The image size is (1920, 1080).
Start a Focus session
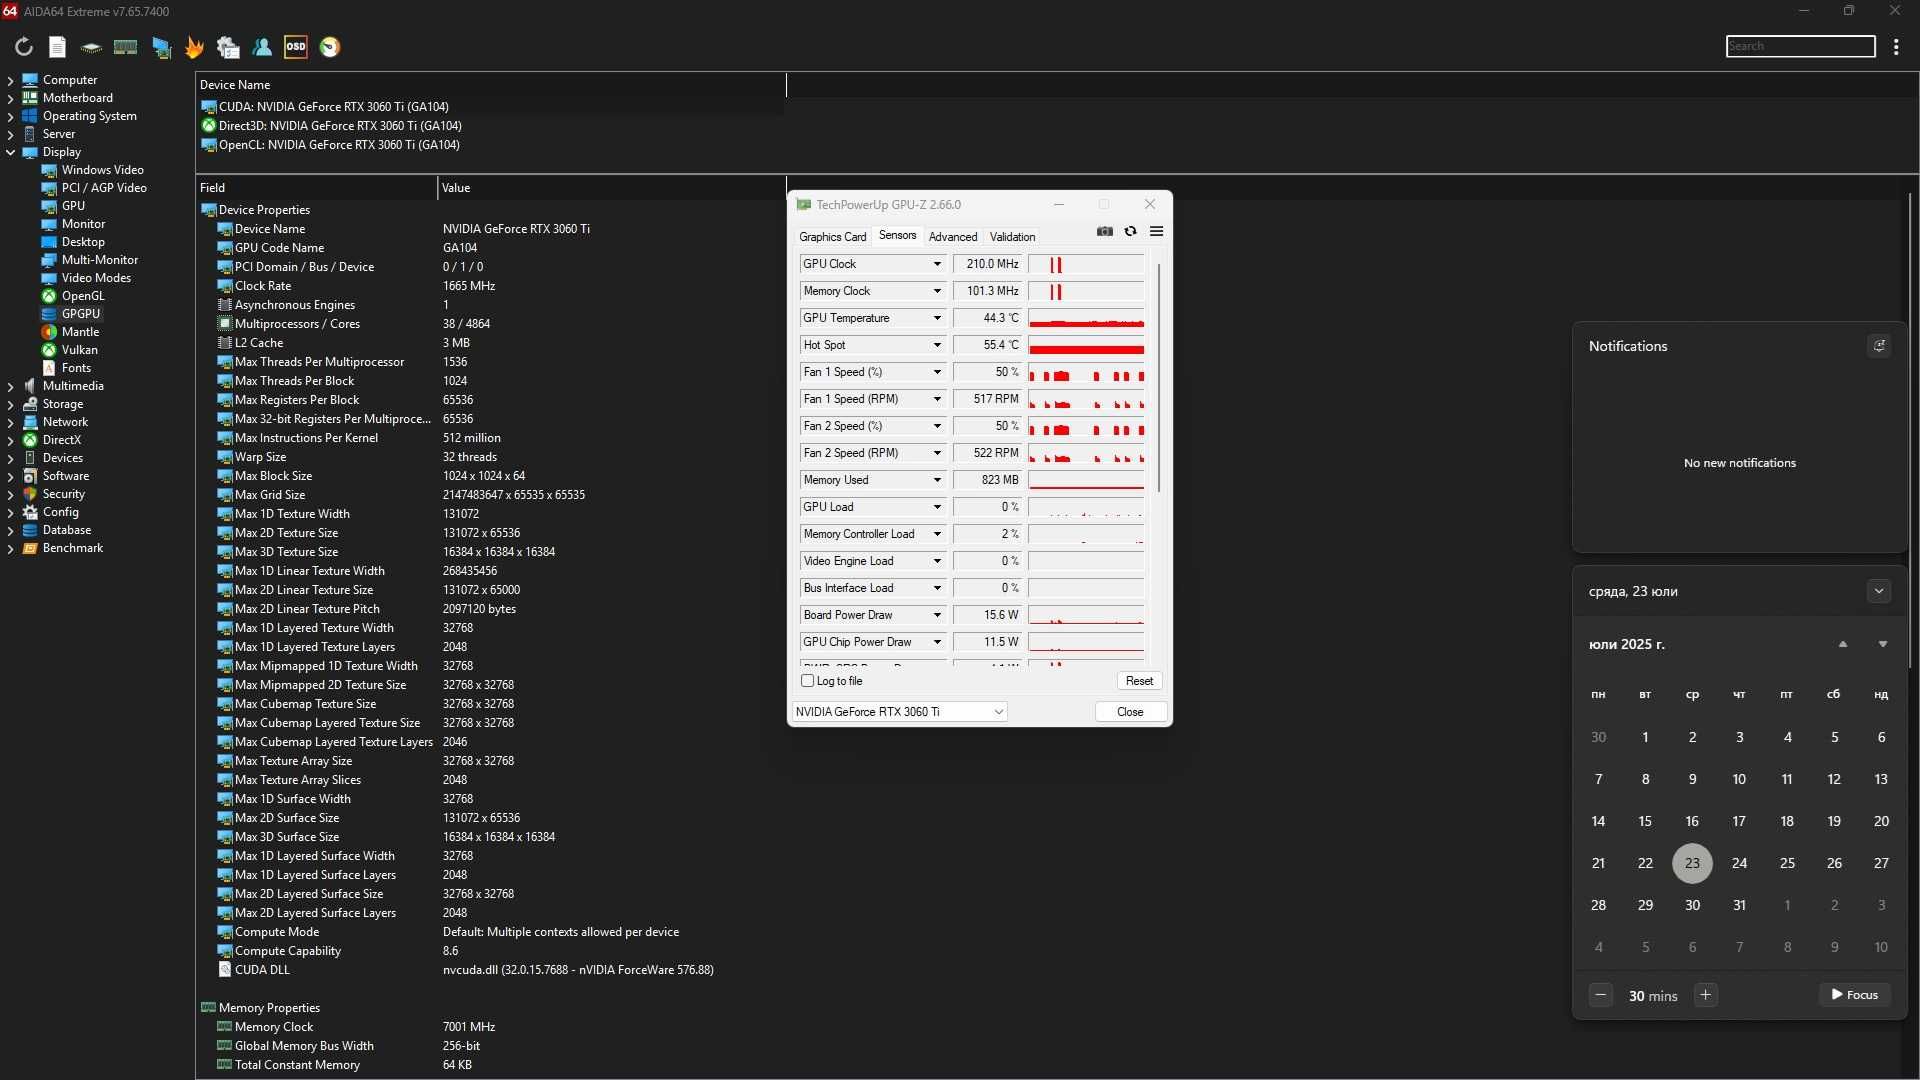pyautogui.click(x=1854, y=995)
